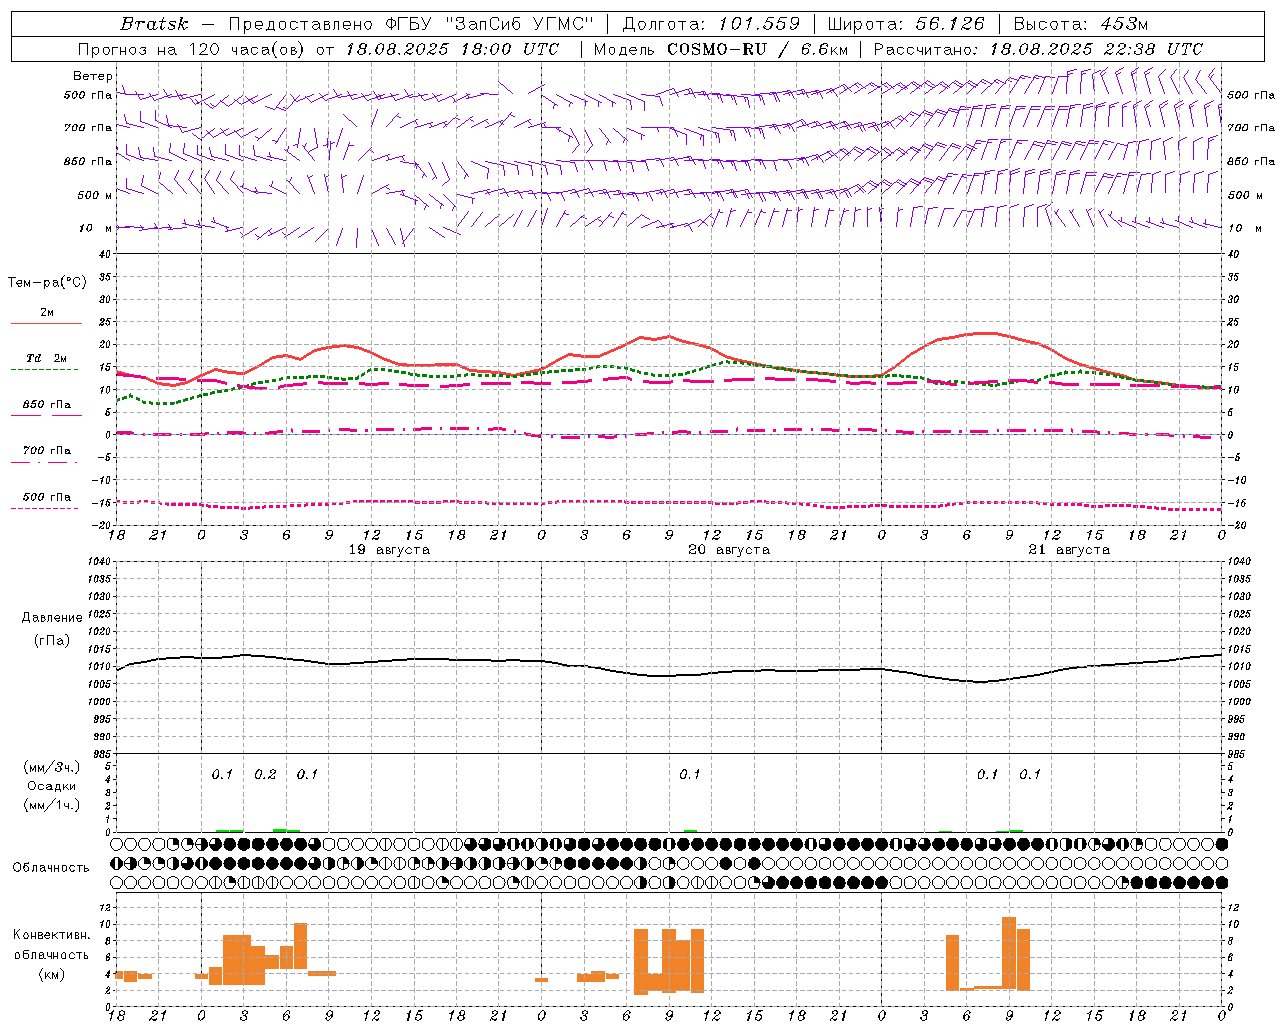Click the Конвективн. облачность label
The height and width of the screenshot is (1024, 1280).
point(51,945)
